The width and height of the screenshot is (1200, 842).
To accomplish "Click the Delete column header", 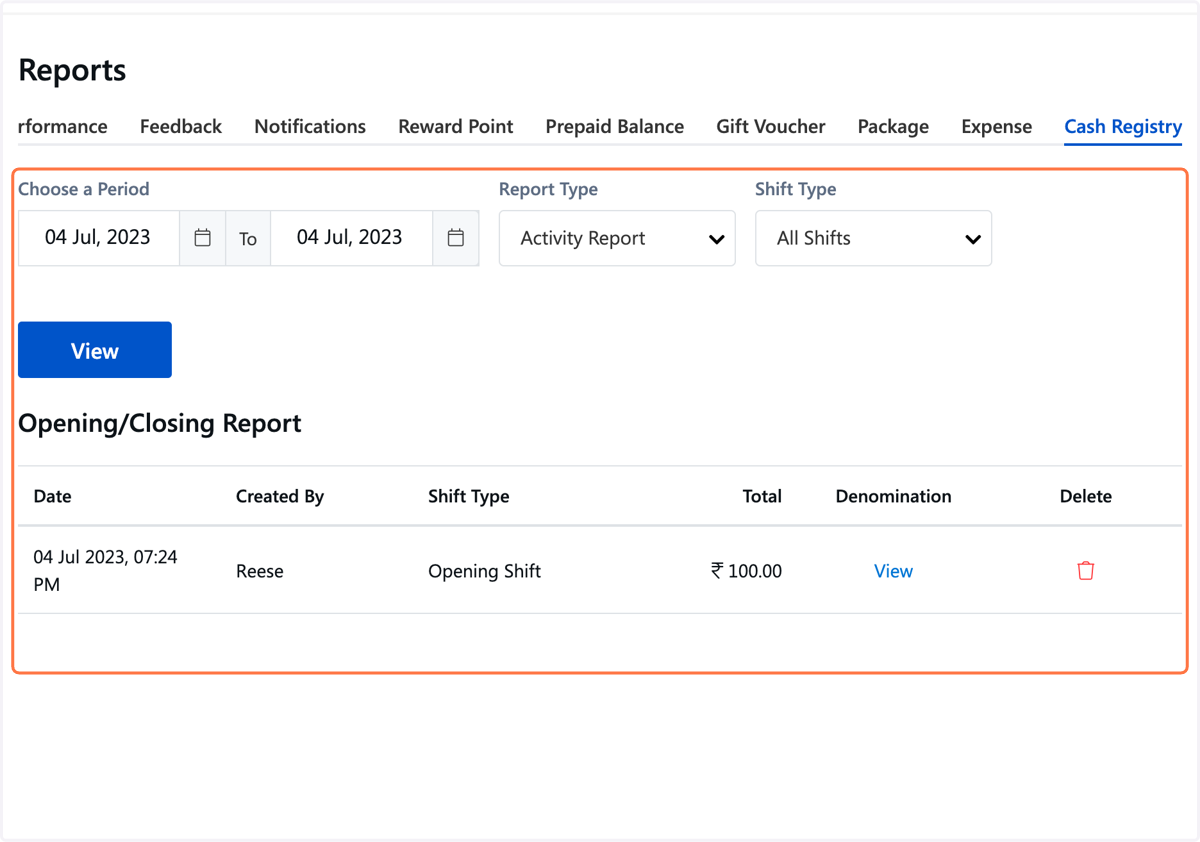I will (x=1086, y=496).
